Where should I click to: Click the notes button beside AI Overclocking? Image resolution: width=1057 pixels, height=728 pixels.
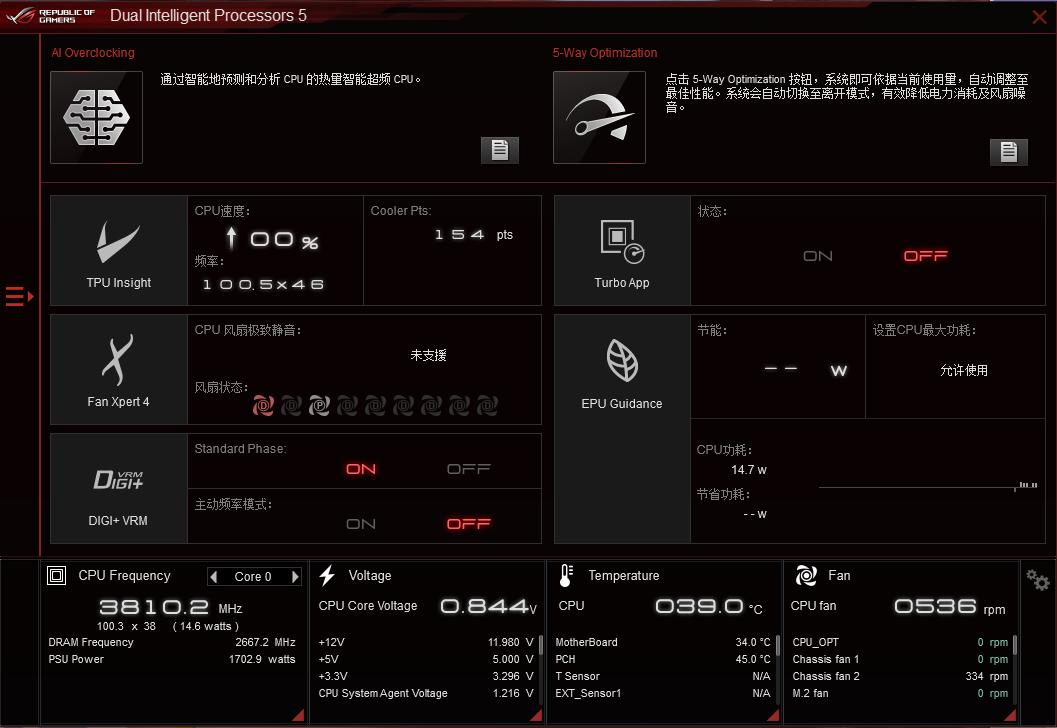click(x=499, y=150)
